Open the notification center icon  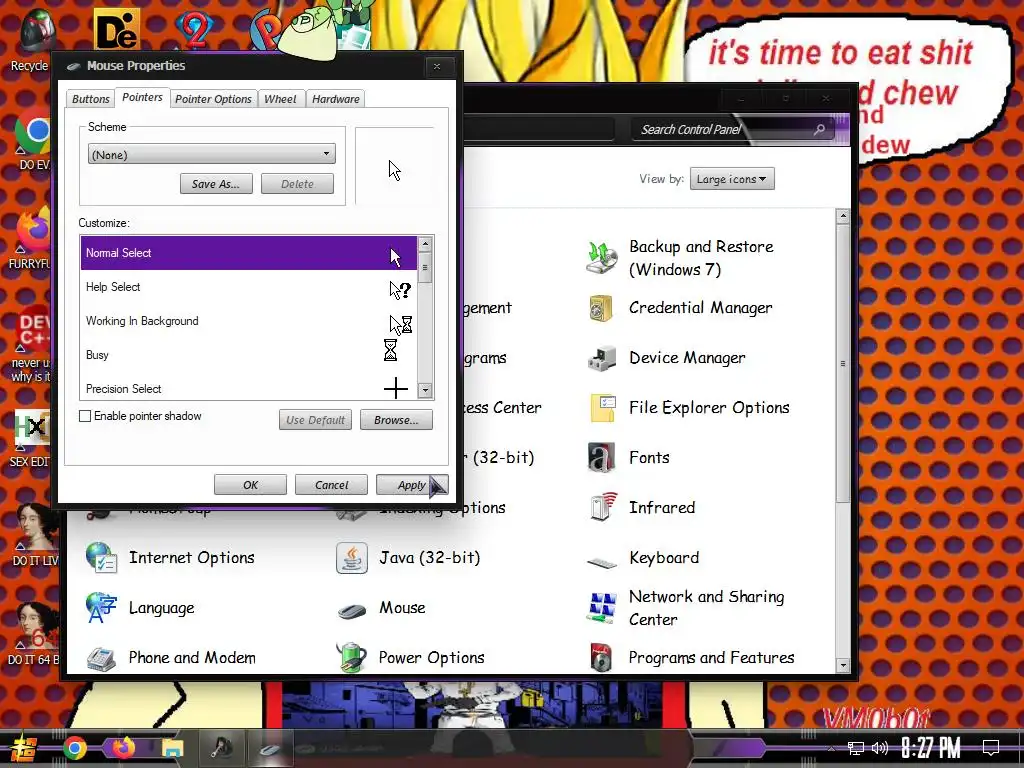coord(991,747)
